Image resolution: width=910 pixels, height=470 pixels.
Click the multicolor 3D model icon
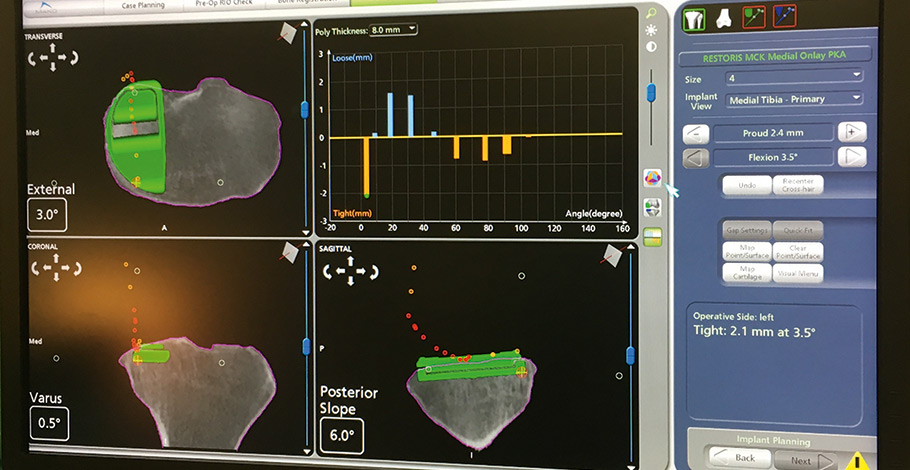point(652,177)
